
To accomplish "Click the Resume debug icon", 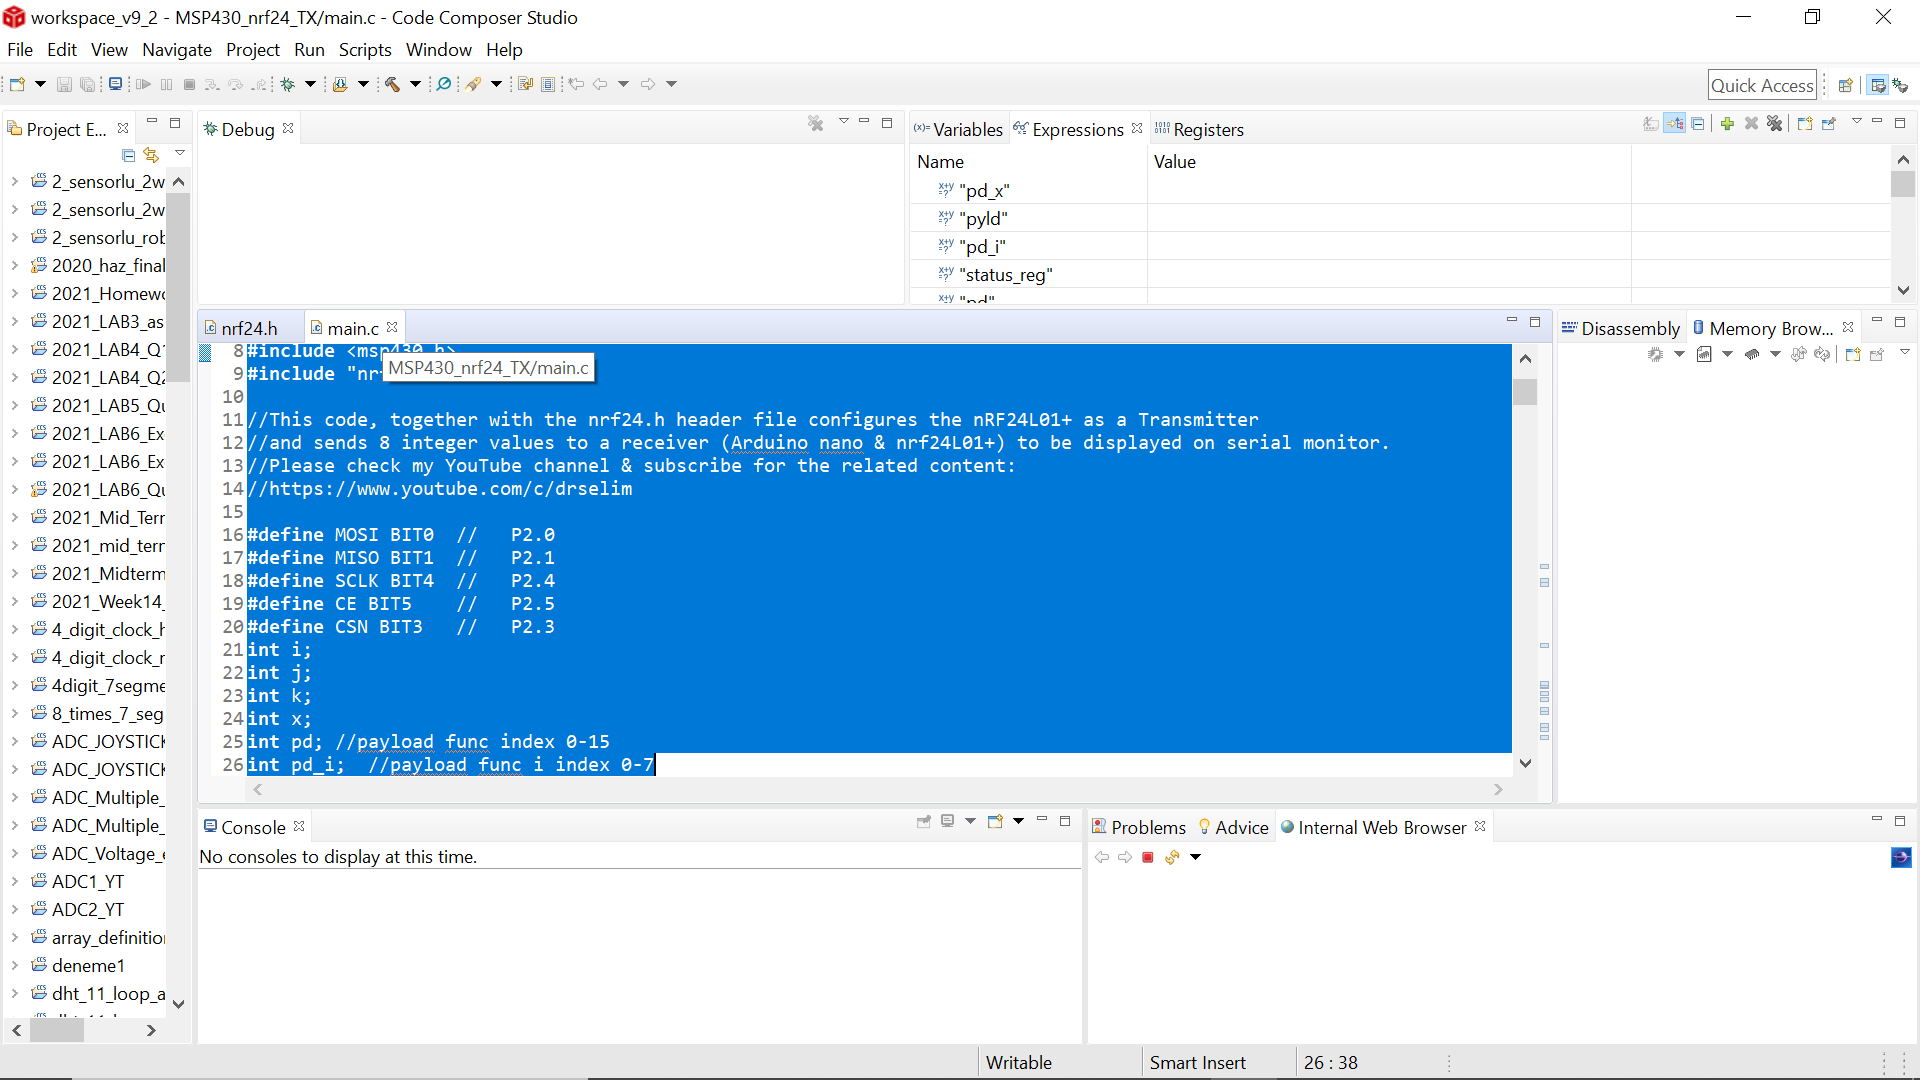I will pos(143,84).
